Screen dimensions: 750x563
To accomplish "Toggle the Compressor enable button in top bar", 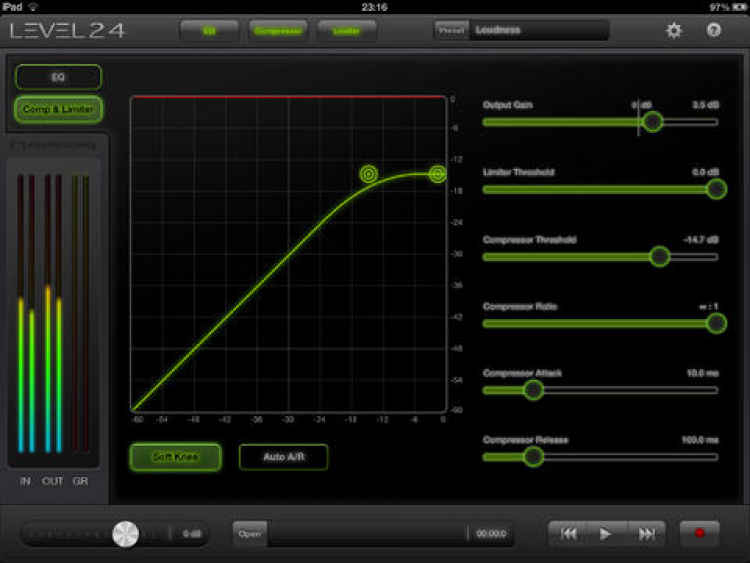I will click(278, 31).
